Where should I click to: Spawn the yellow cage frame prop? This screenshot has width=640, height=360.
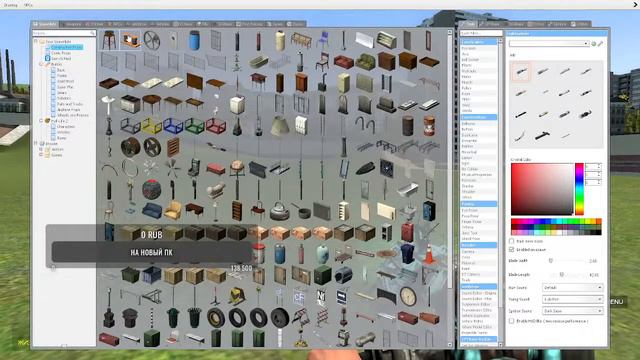point(152,125)
